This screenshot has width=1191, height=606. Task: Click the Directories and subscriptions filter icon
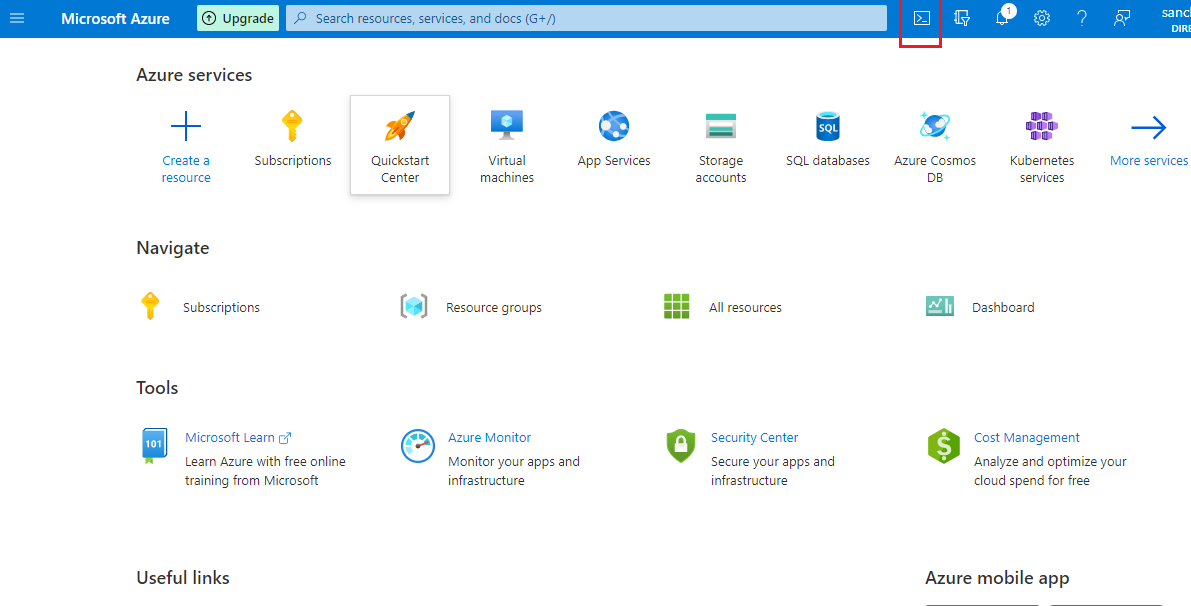point(962,18)
